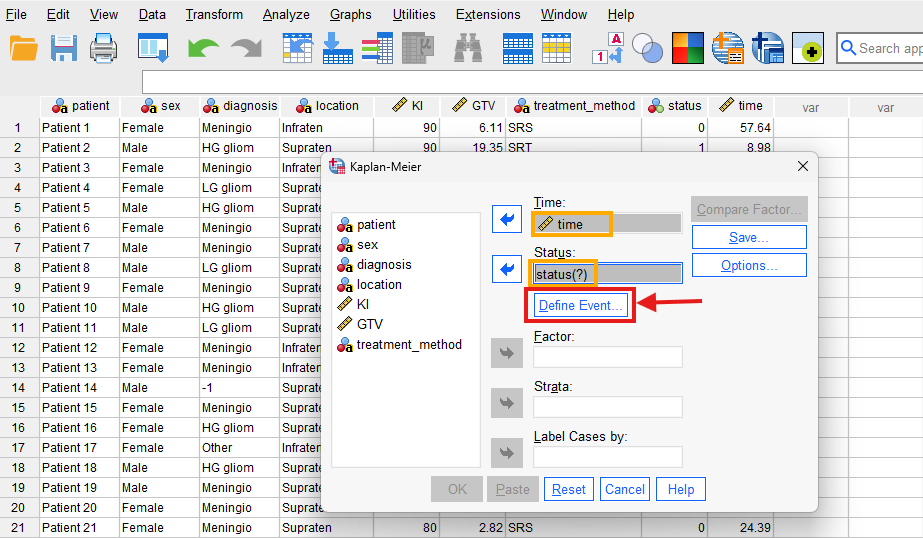Click Strata field transfer arrow
Screen dimensions: 923x538
507,403
